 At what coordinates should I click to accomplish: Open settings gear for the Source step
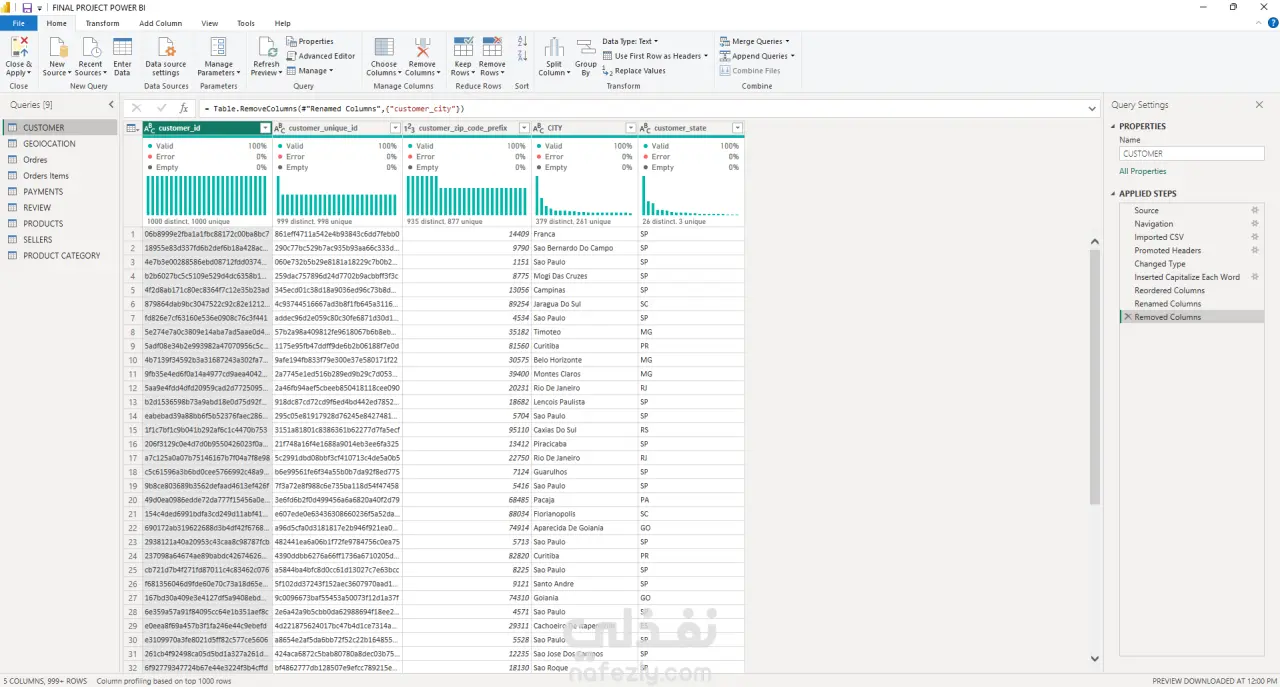point(1255,210)
